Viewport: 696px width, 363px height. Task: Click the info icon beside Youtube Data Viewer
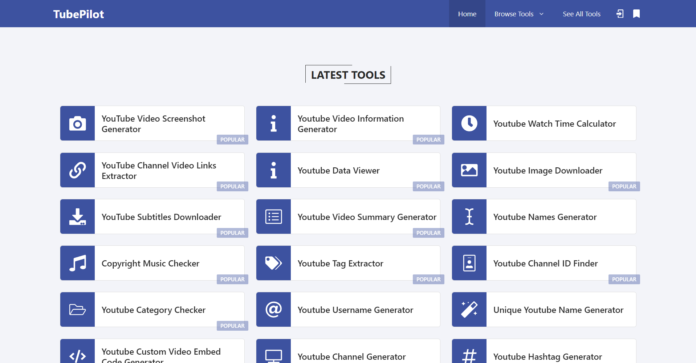tap(273, 170)
